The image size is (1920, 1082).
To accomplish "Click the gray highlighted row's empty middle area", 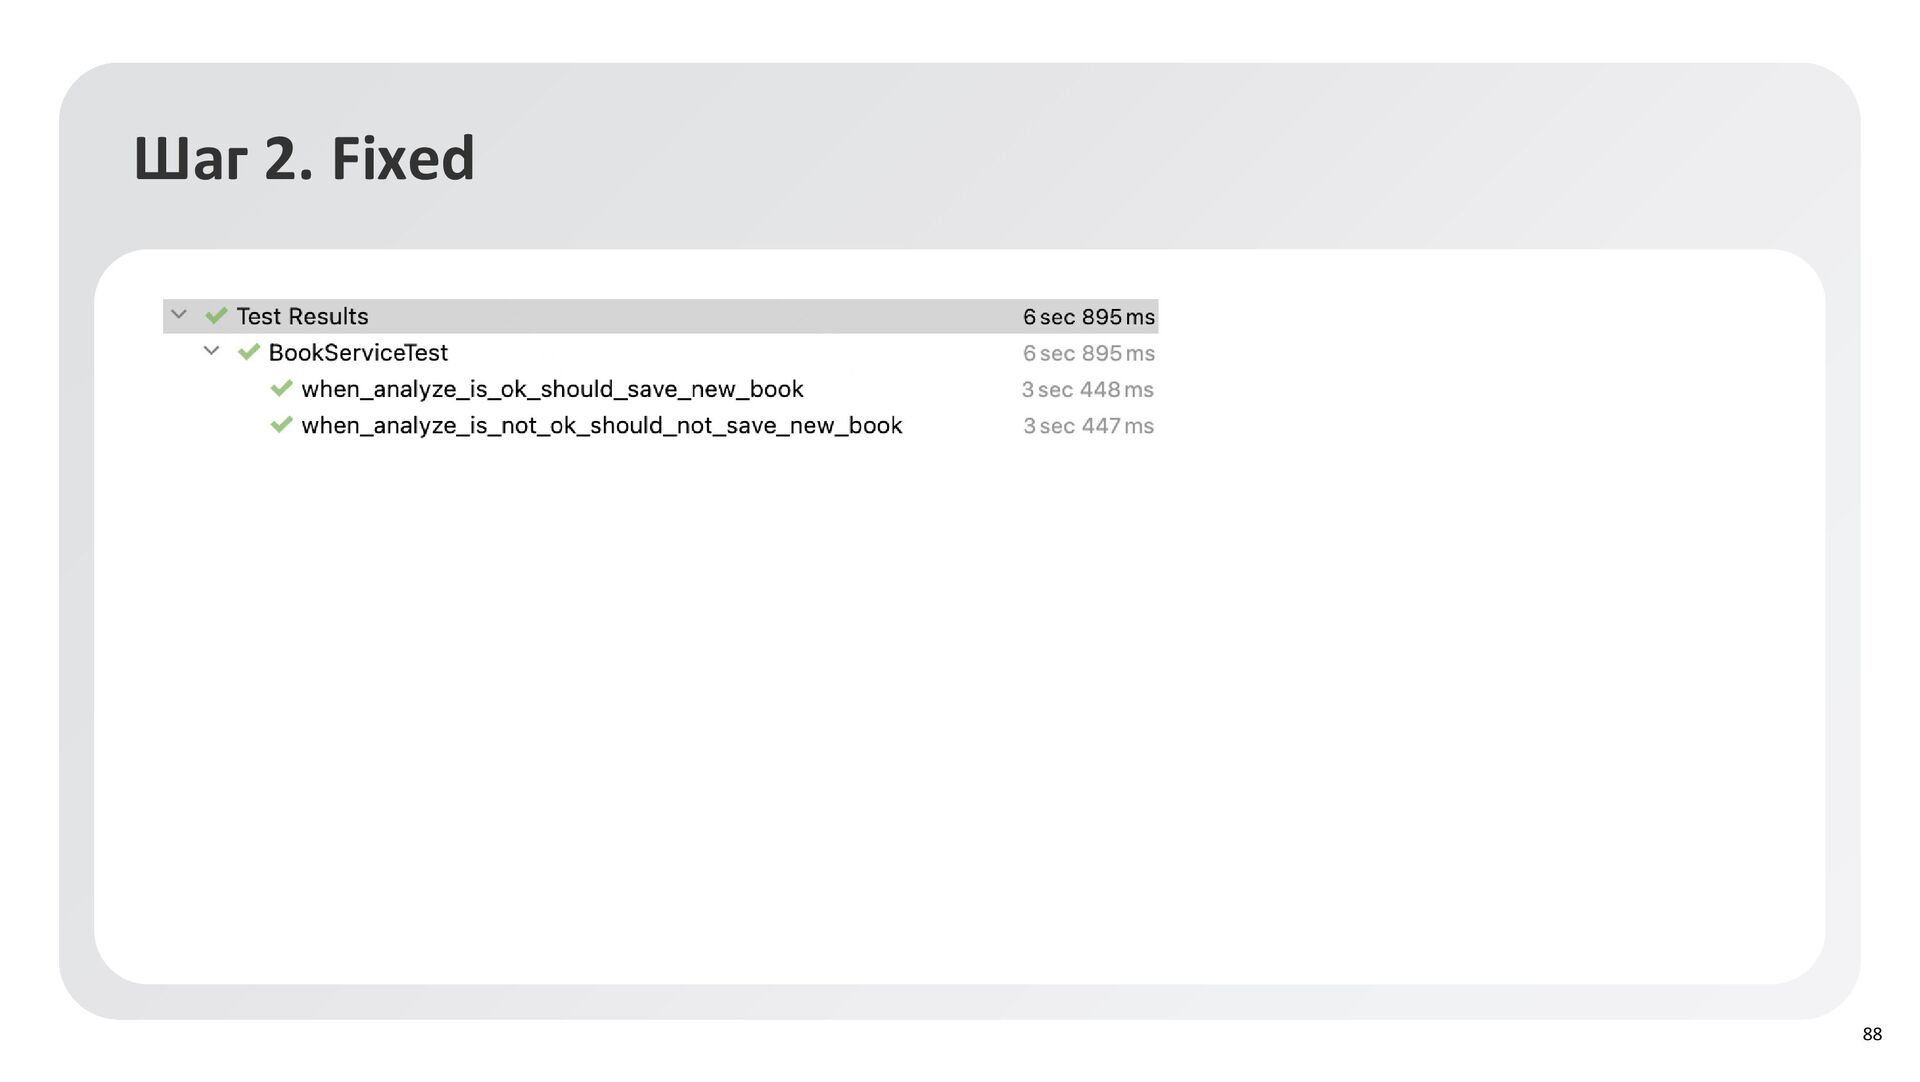I will tap(700, 316).
